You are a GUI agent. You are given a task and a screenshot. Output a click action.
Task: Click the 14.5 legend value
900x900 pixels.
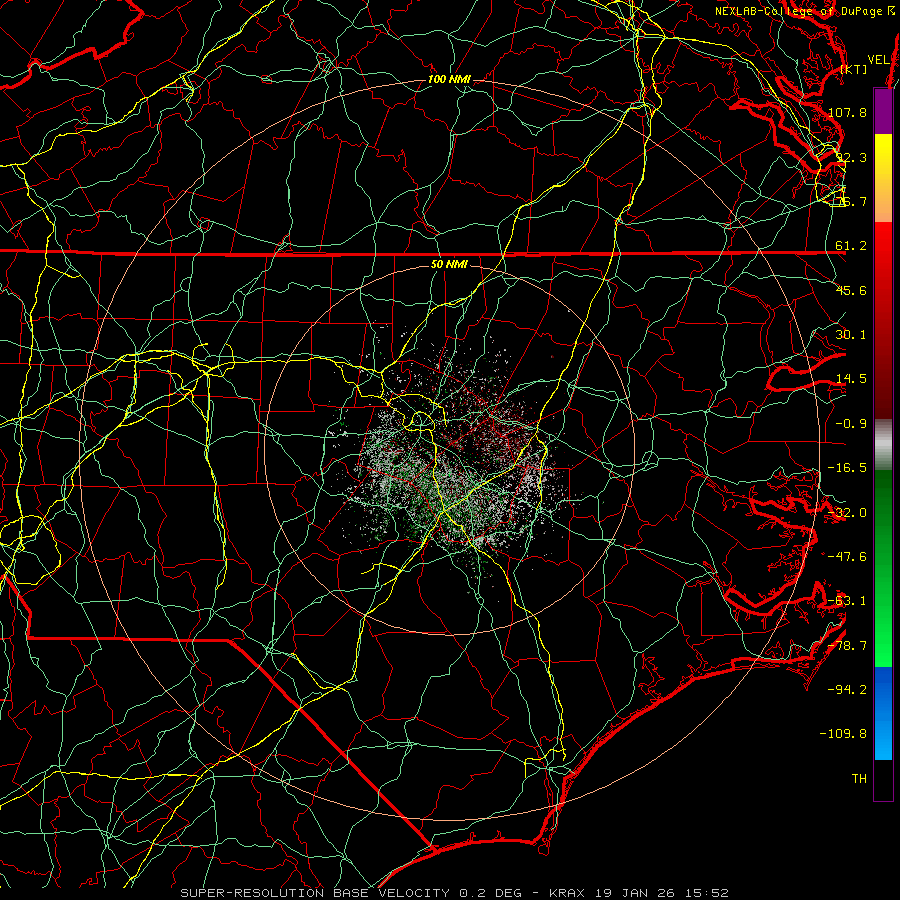851,379
